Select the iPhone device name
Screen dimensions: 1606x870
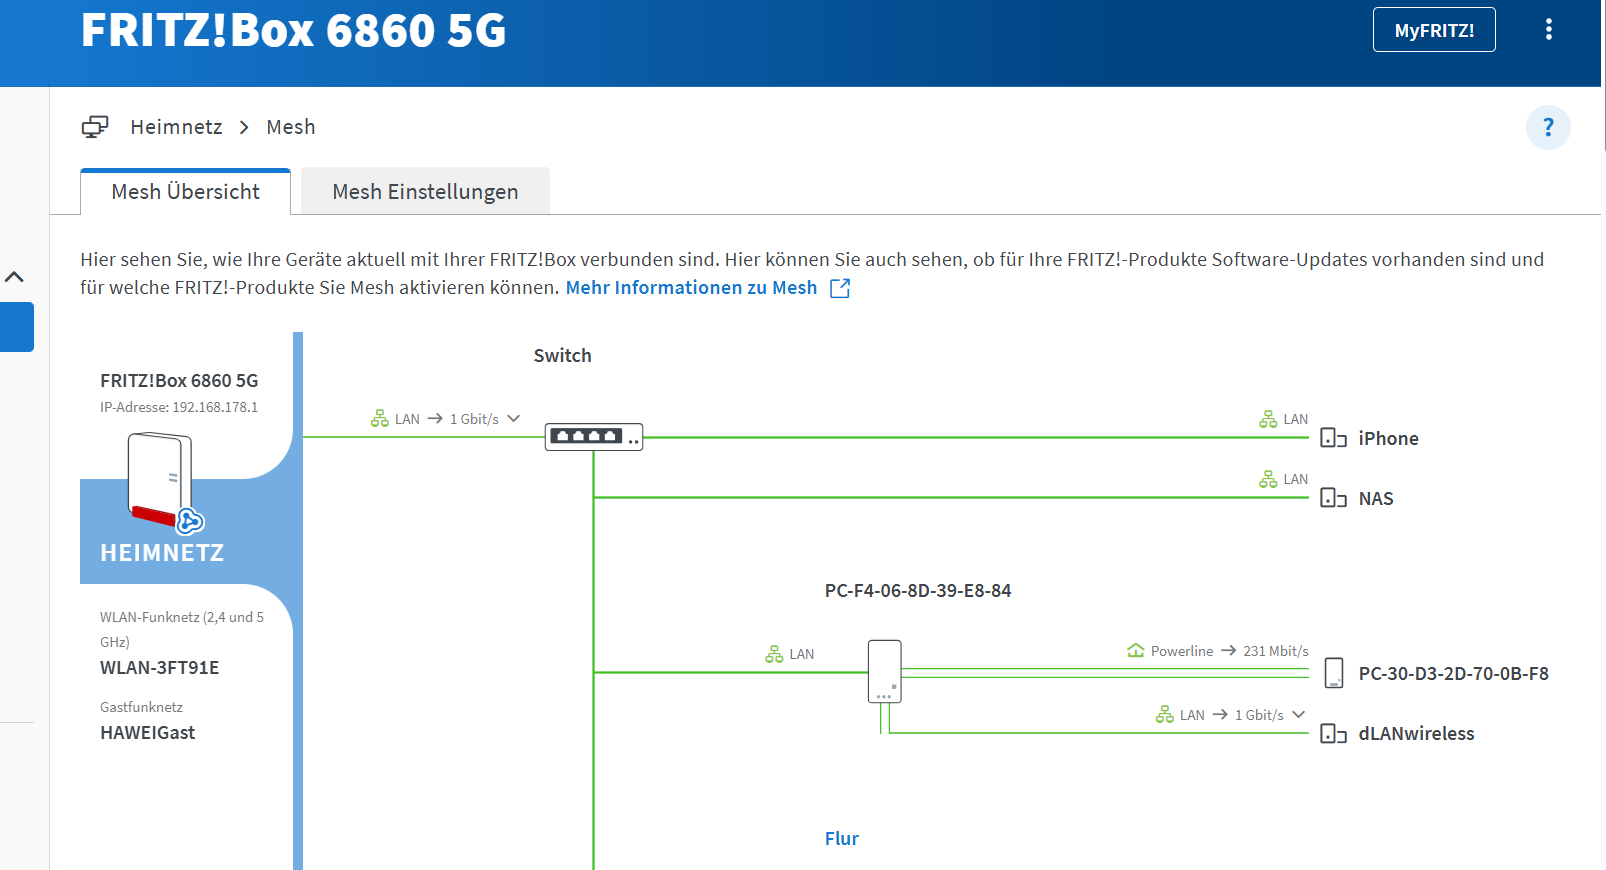click(x=1388, y=439)
